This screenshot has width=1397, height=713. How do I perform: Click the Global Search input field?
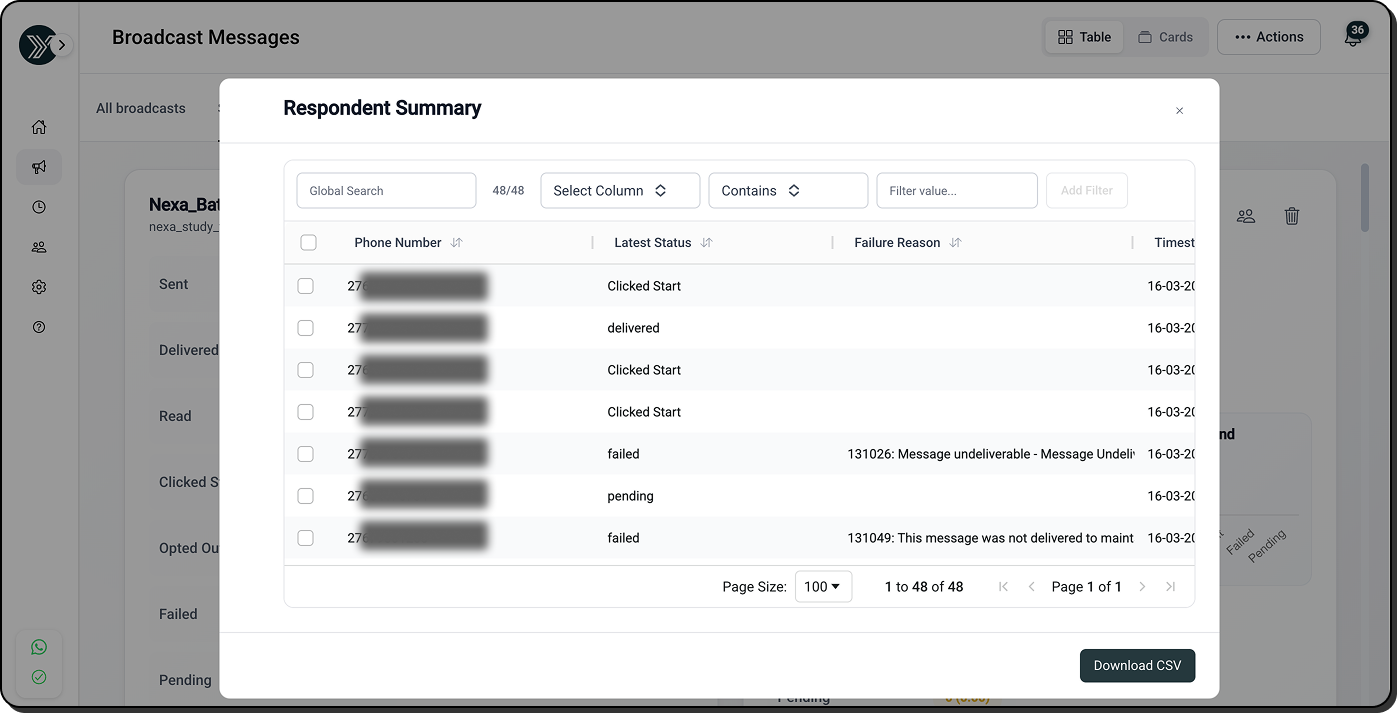386,191
